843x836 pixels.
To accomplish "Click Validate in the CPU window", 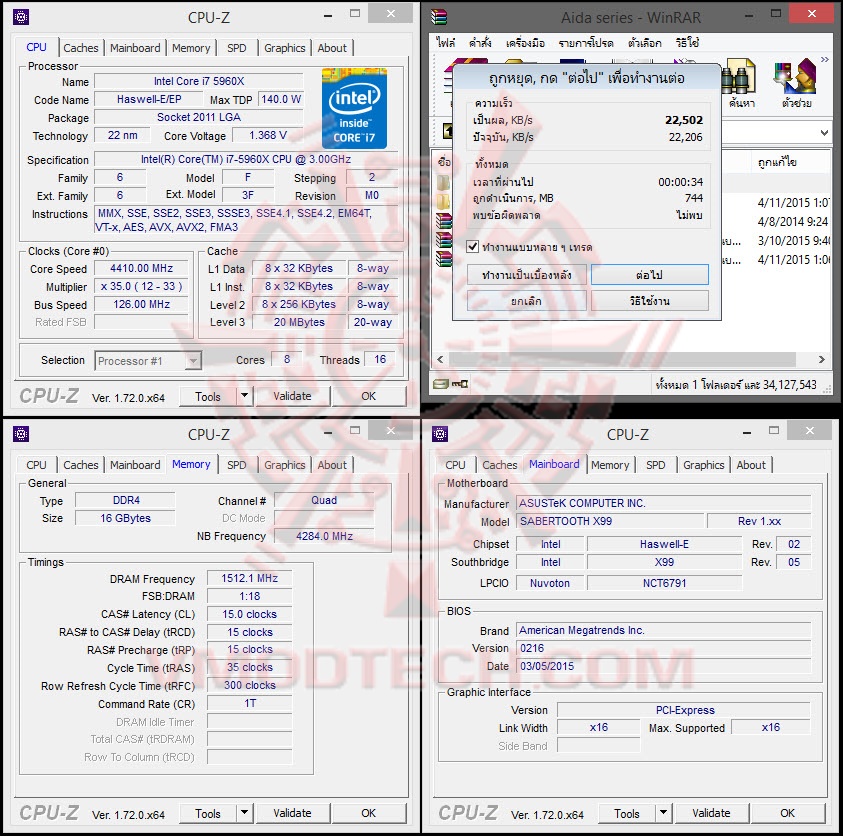I will [x=292, y=396].
